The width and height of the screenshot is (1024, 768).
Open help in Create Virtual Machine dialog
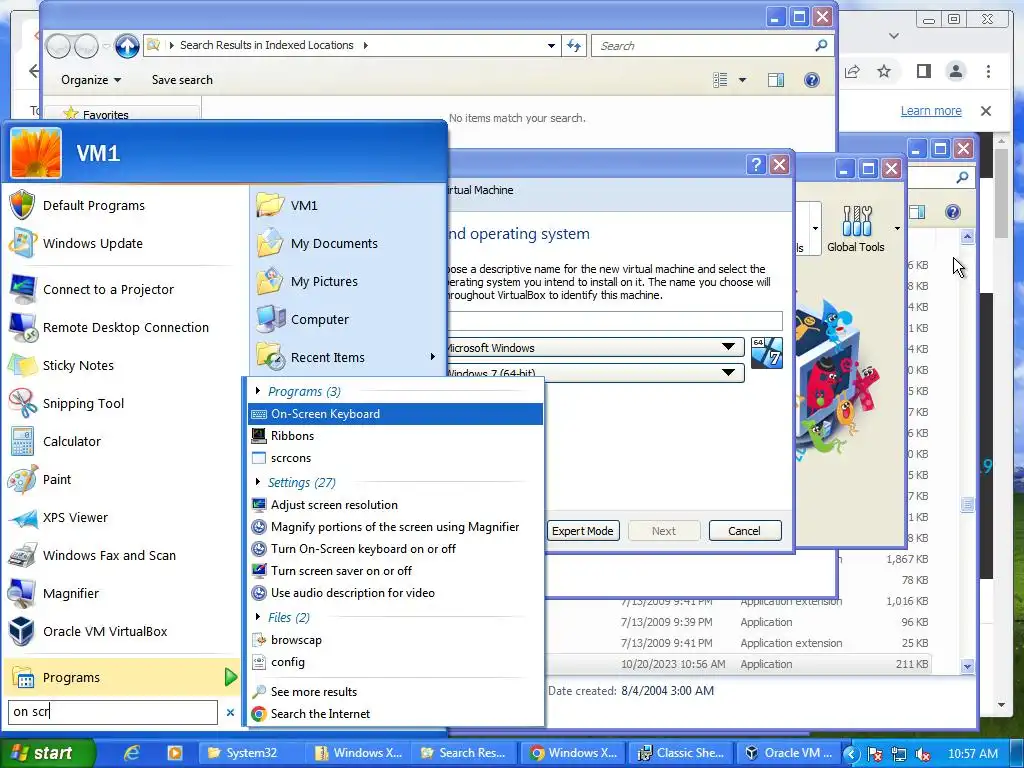tap(756, 165)
